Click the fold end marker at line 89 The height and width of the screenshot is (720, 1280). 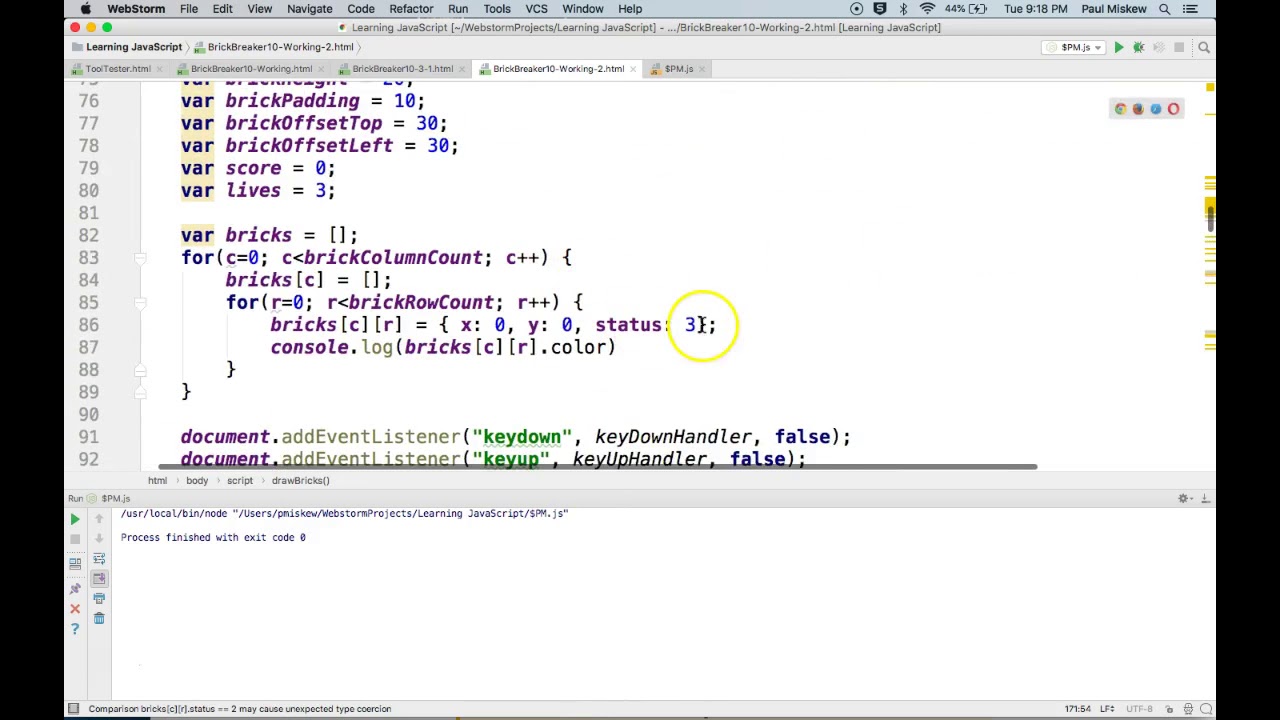point(141,392)
